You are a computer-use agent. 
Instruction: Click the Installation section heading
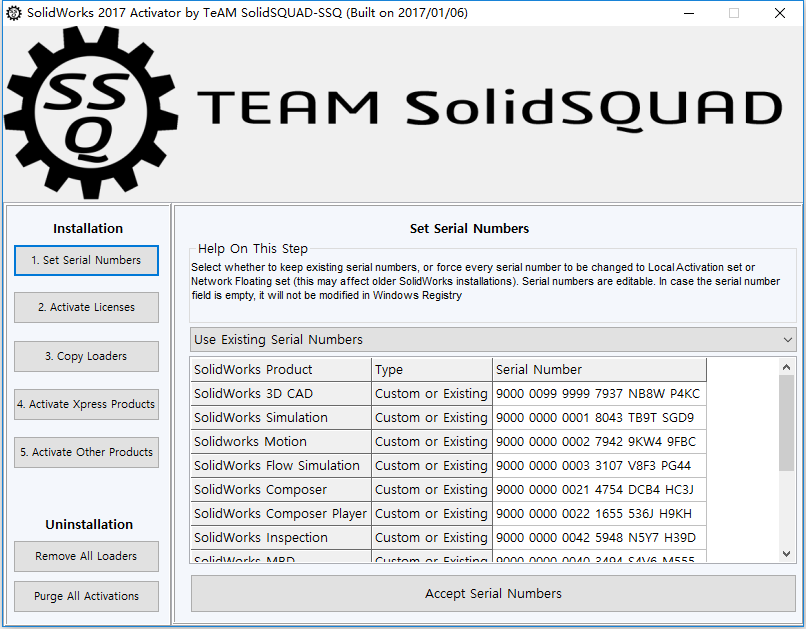coord(88,229)
